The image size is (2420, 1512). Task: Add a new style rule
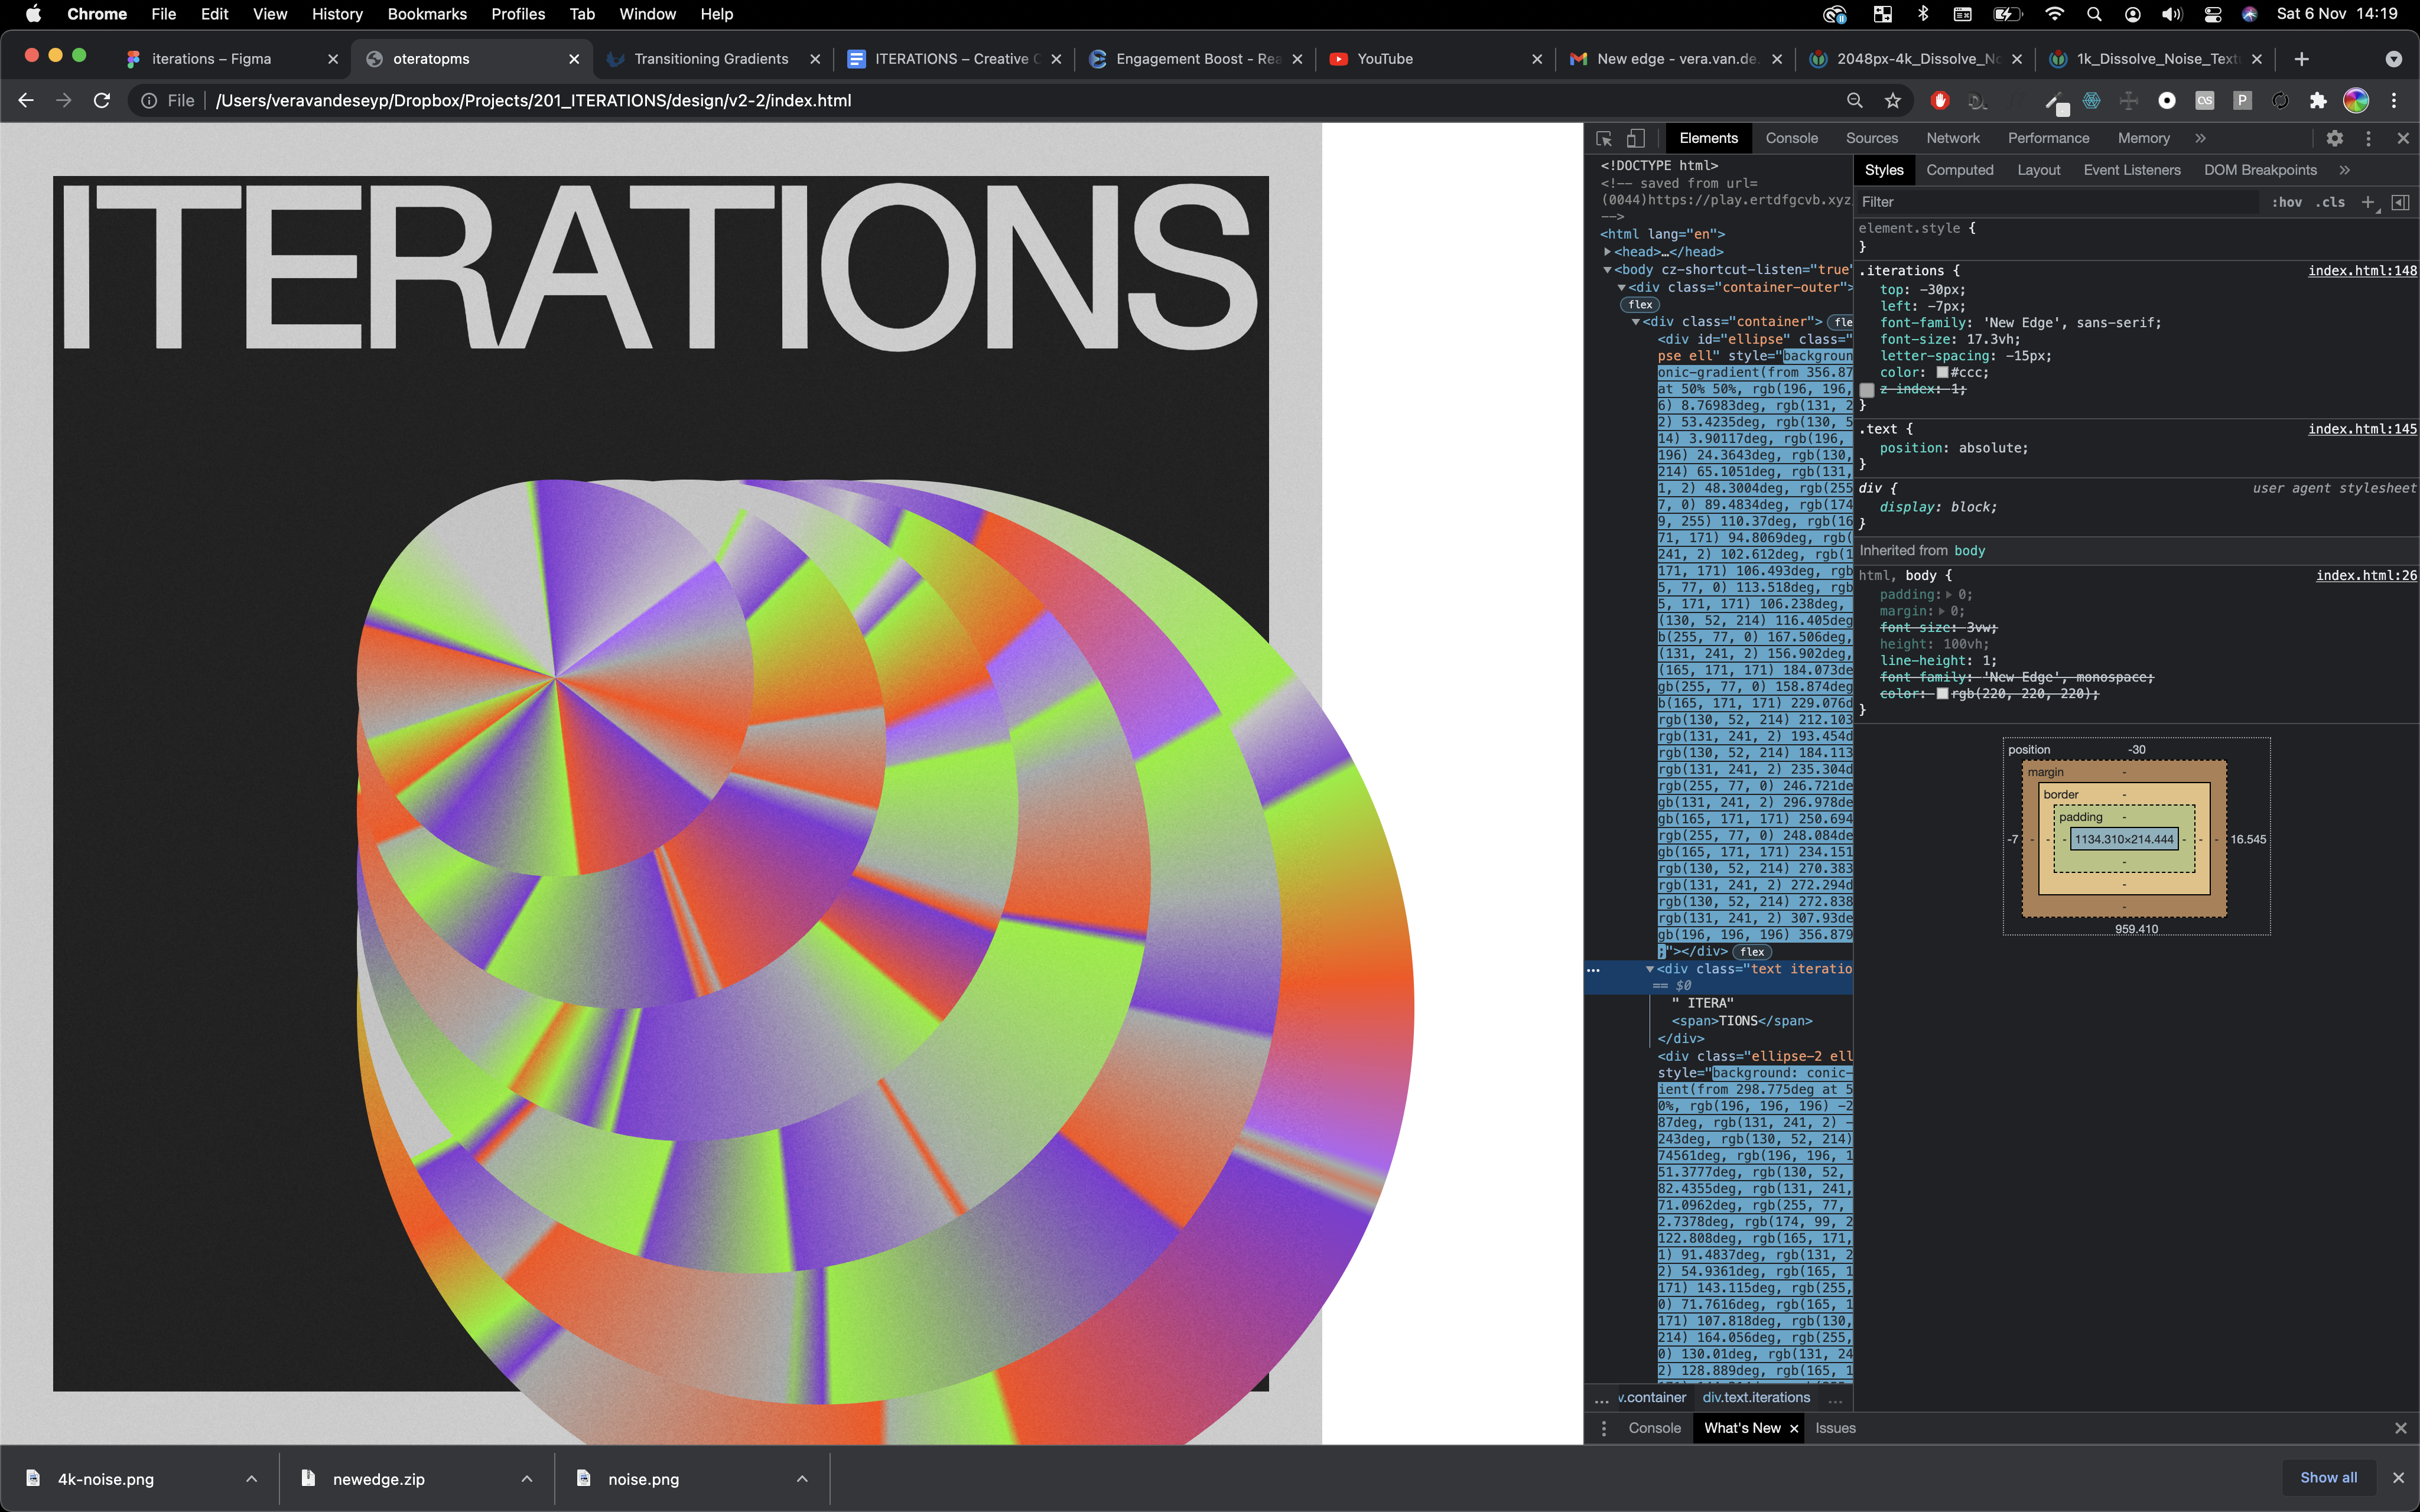pyautogui.click(x=2367, y=202)
